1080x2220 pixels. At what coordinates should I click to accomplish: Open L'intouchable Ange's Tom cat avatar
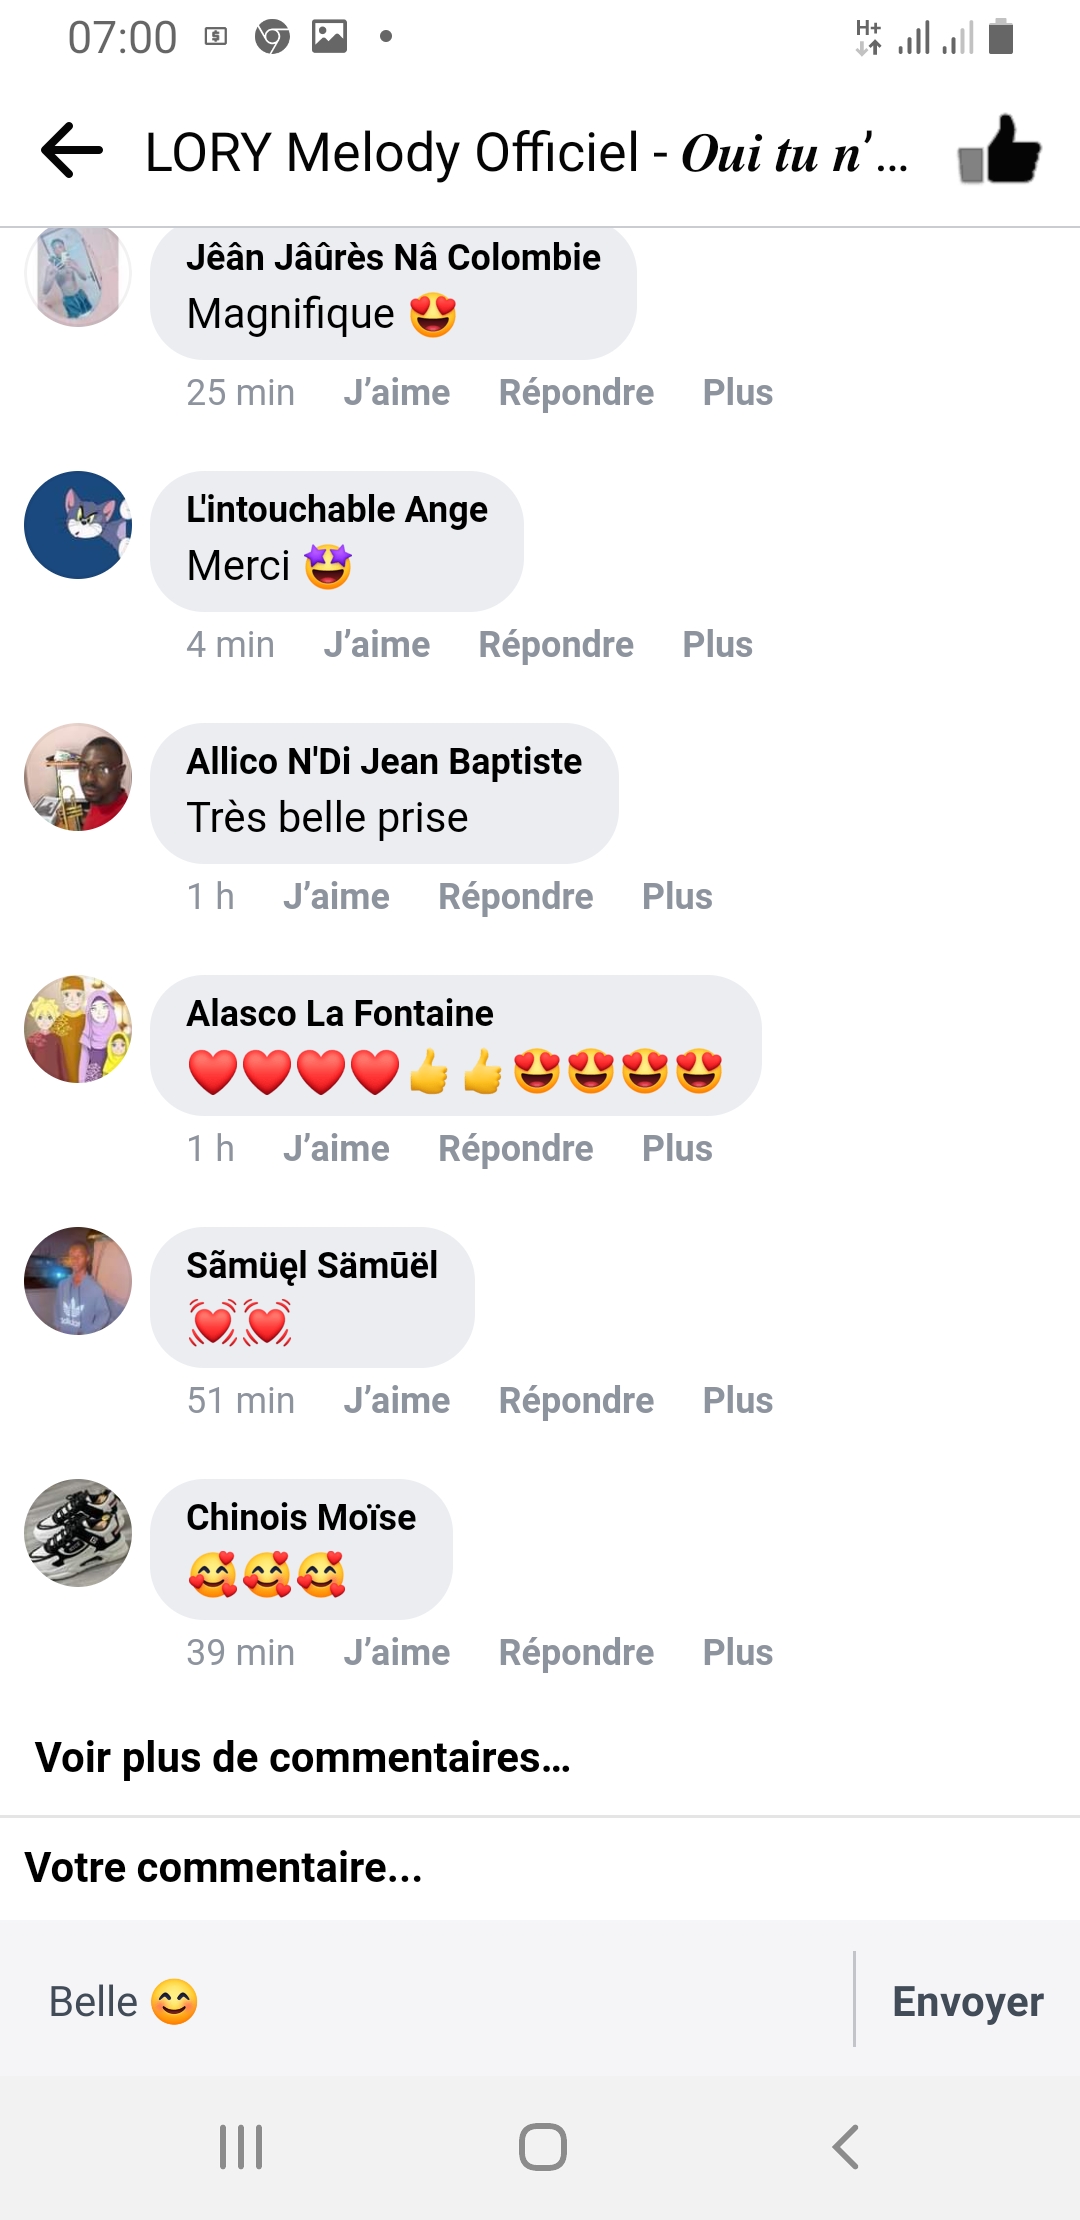coord(78,525)
